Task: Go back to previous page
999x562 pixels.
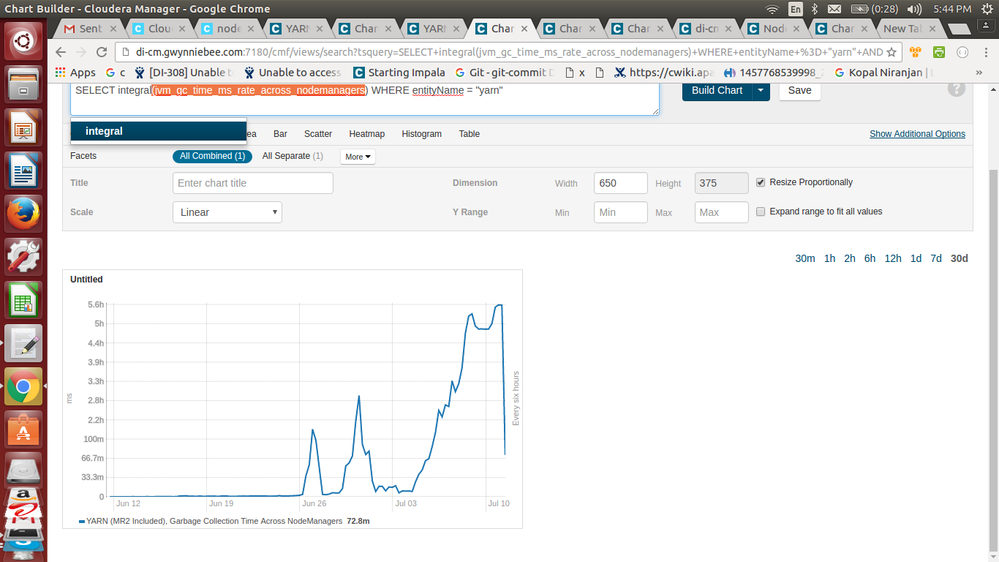Action: click(x=61, y=52)
